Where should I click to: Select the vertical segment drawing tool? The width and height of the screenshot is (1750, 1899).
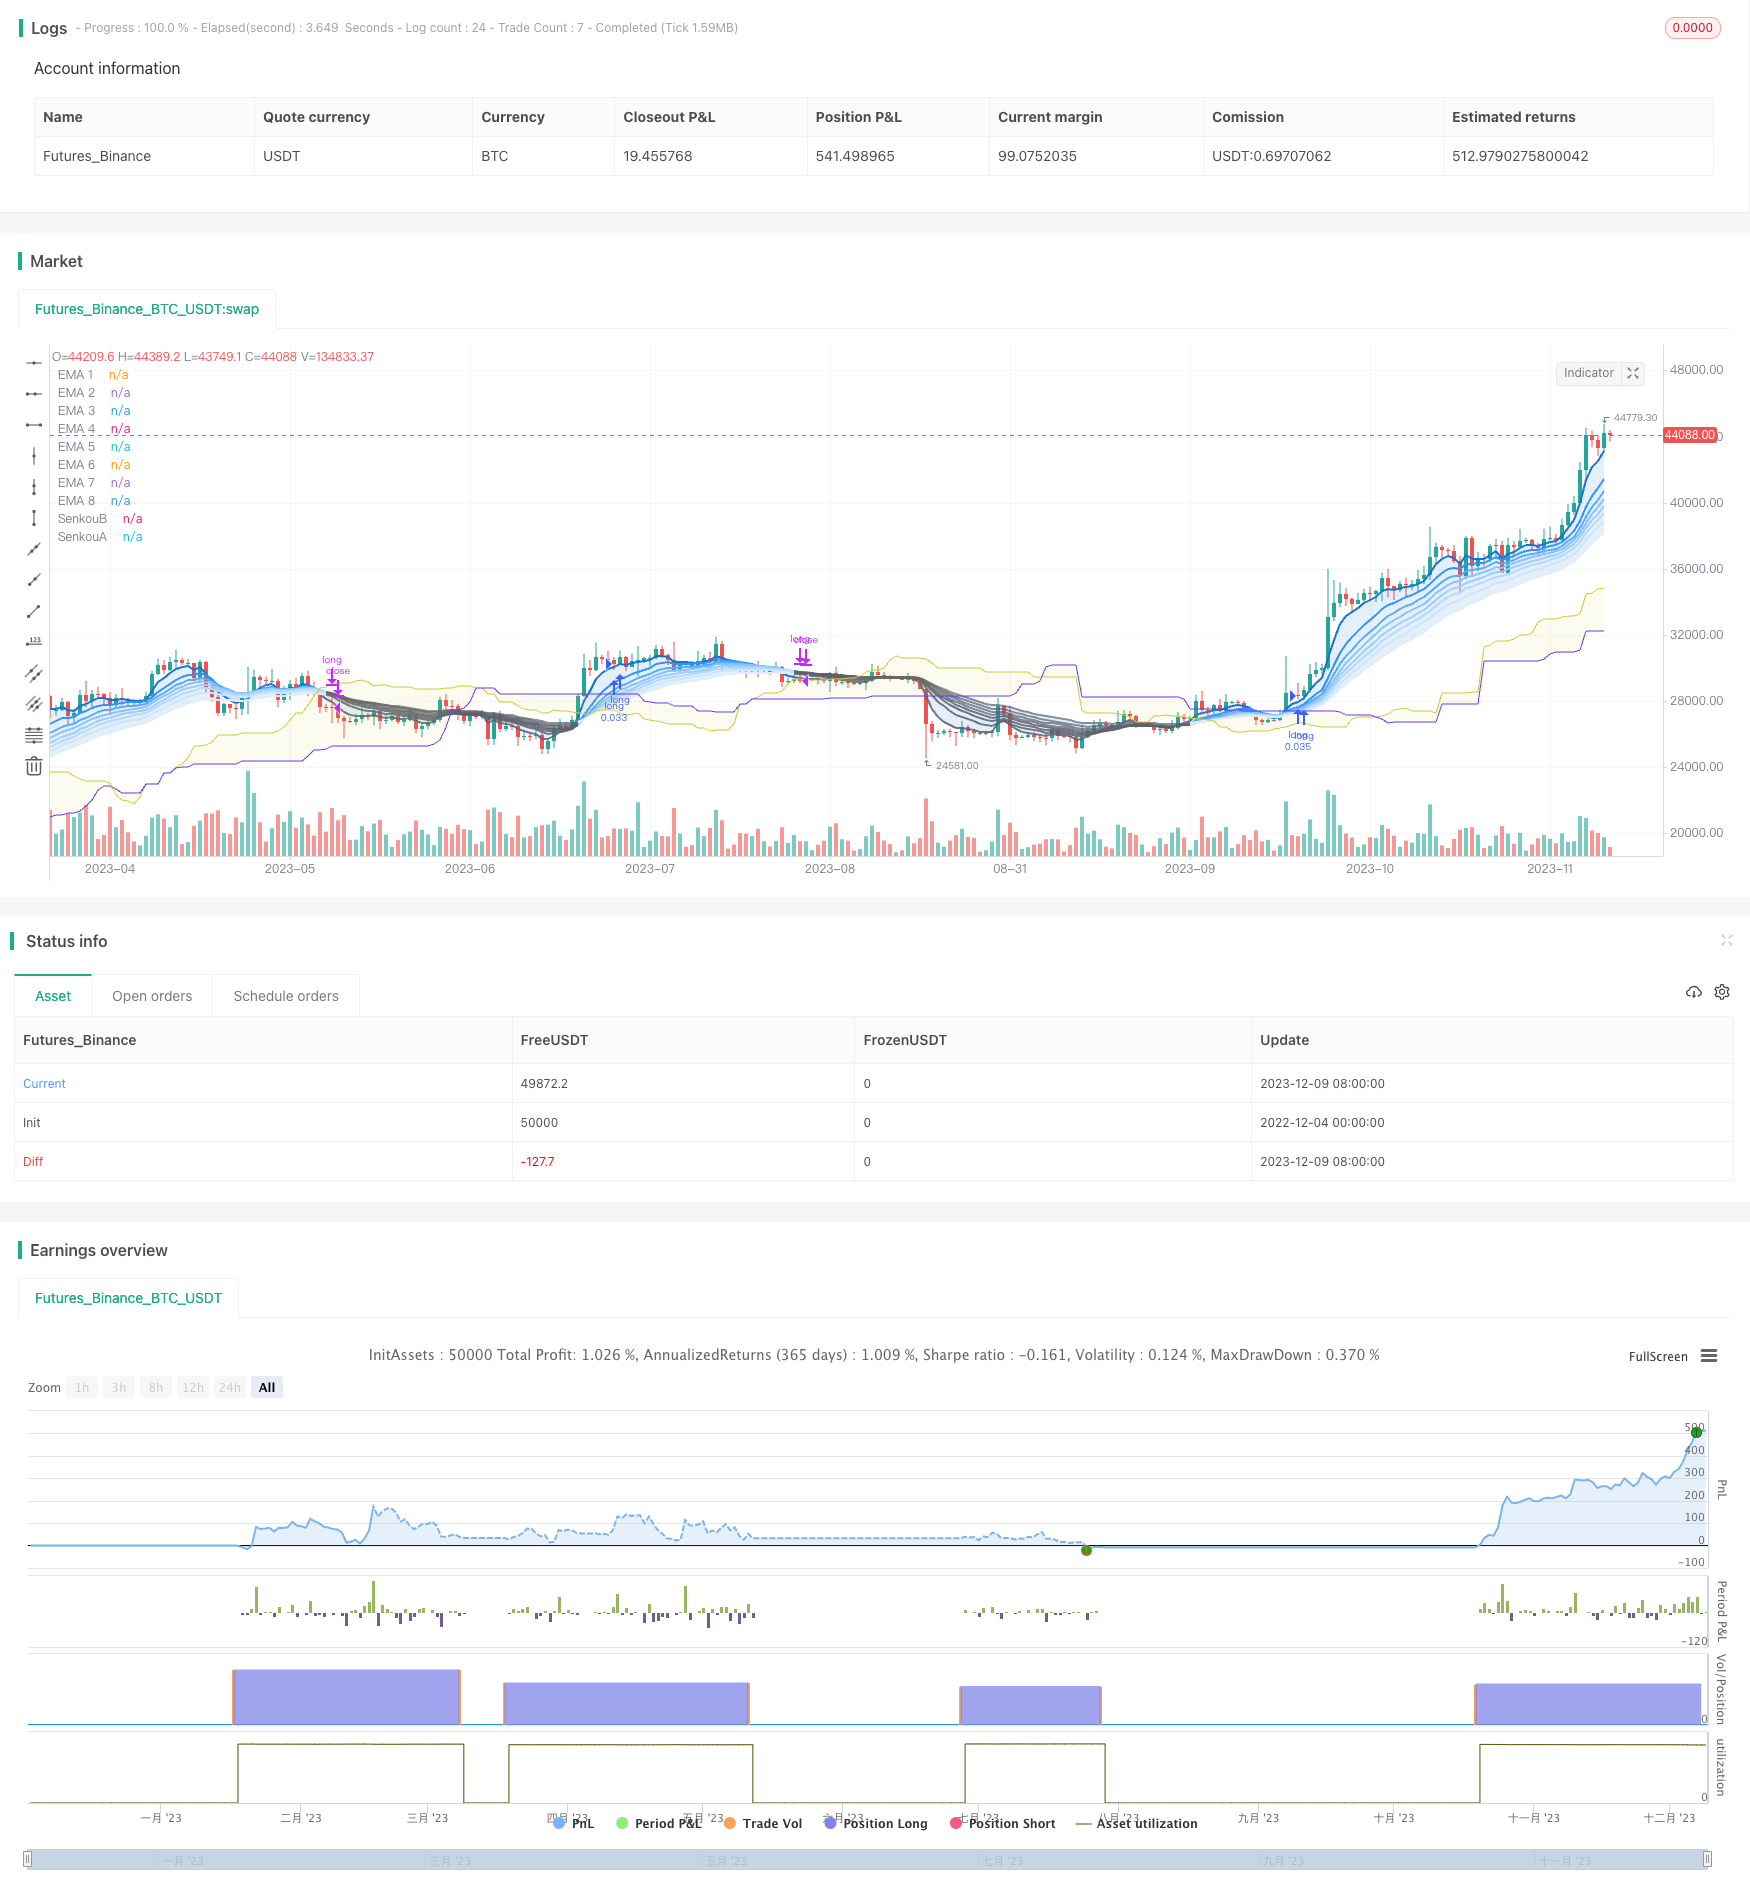click(34, 518)
